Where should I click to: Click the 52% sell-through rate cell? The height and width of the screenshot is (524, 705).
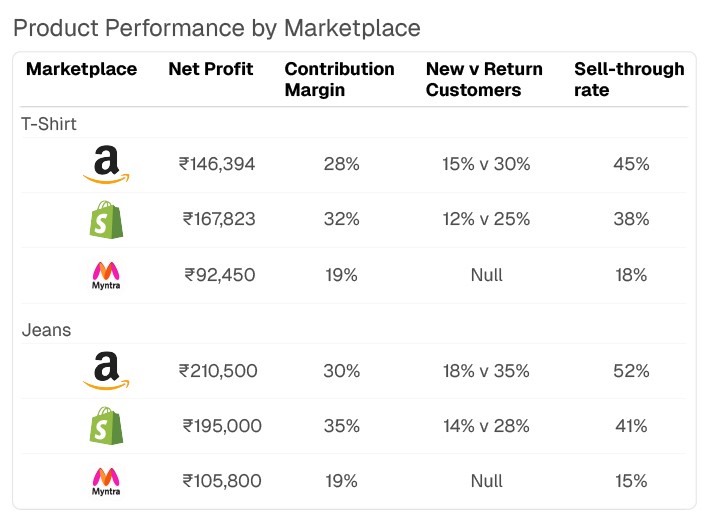pyautogui.click(x=631, y=371)
